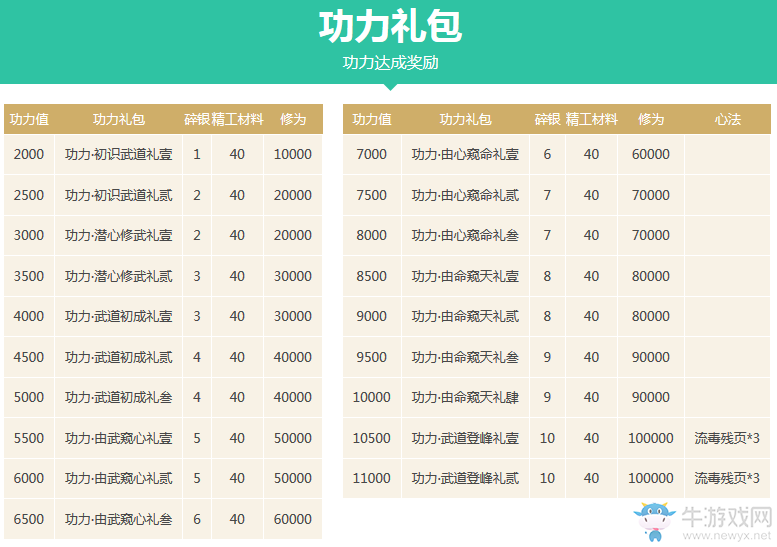Click the 3000 功力值 cell
777x547 pixels.
coord(29,235)
